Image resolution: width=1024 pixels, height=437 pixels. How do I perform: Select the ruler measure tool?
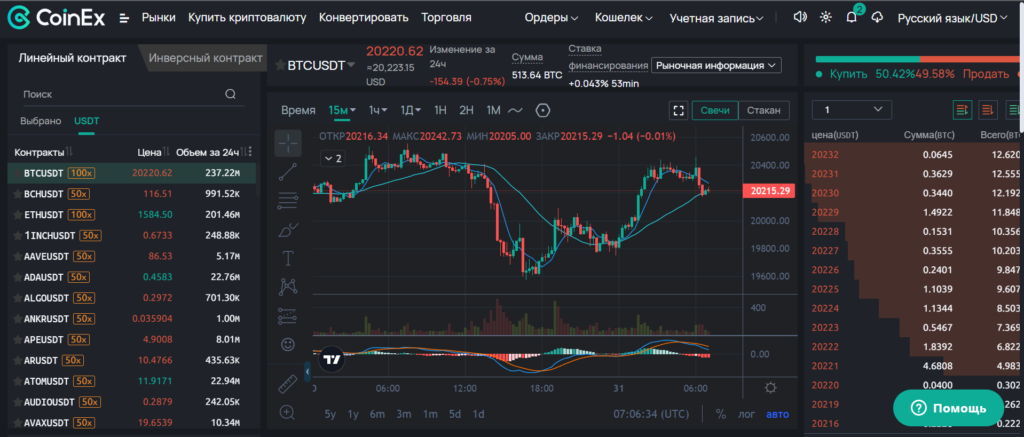(288, 384)
